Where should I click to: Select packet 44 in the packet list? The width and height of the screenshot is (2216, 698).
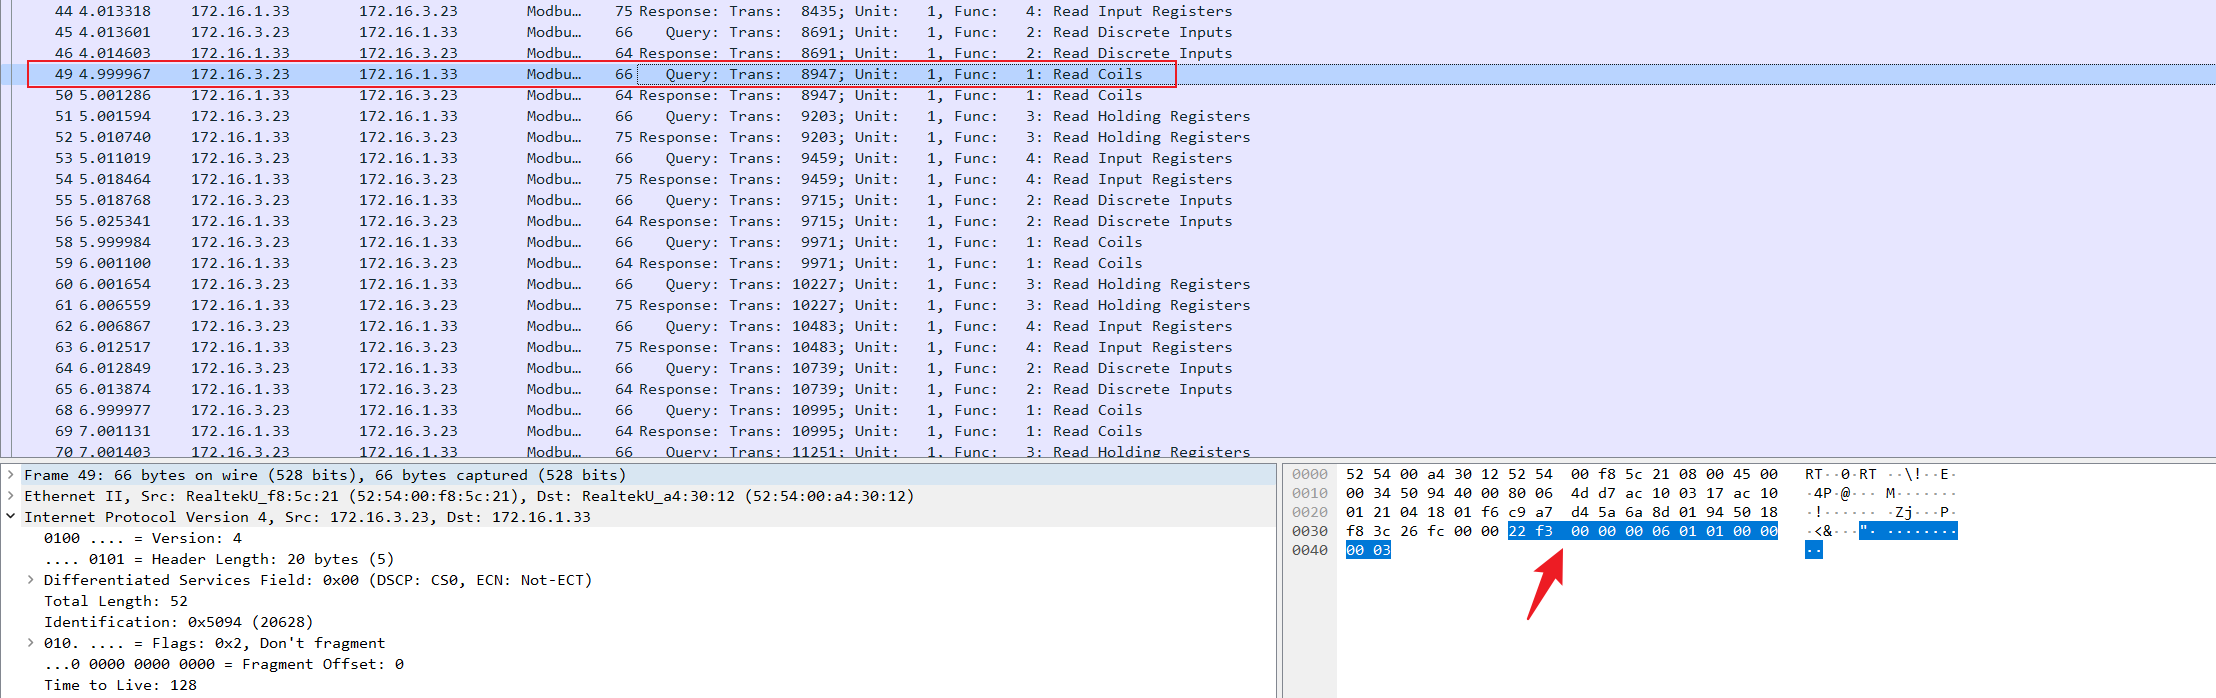600,11
